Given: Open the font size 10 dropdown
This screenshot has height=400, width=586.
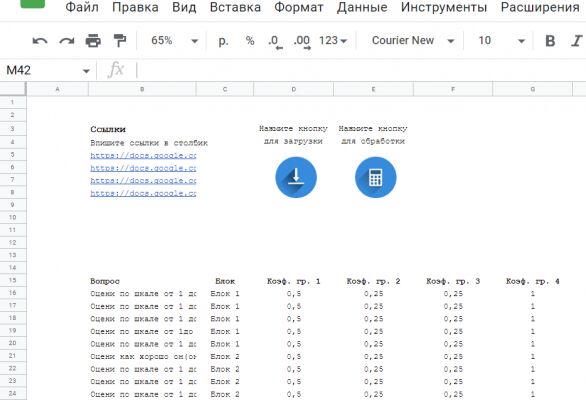Looking at the screenshot, I should click(x=502, y=40).
